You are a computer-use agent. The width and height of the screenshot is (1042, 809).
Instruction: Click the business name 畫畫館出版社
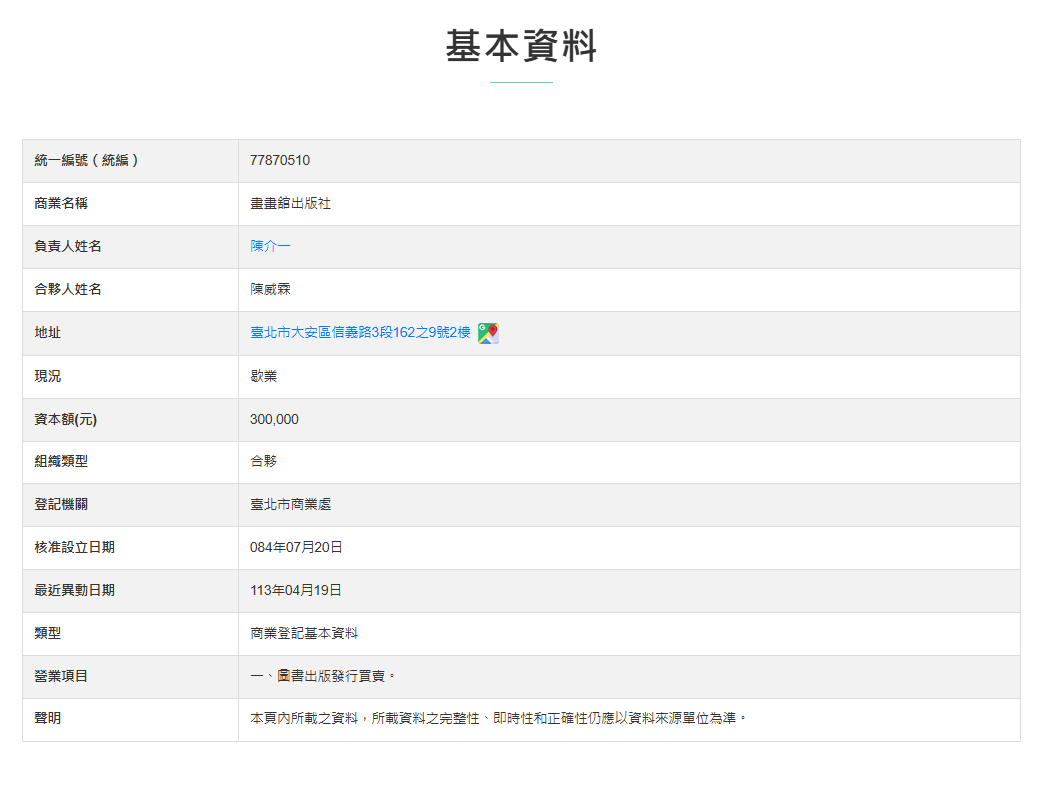point(290,203)
